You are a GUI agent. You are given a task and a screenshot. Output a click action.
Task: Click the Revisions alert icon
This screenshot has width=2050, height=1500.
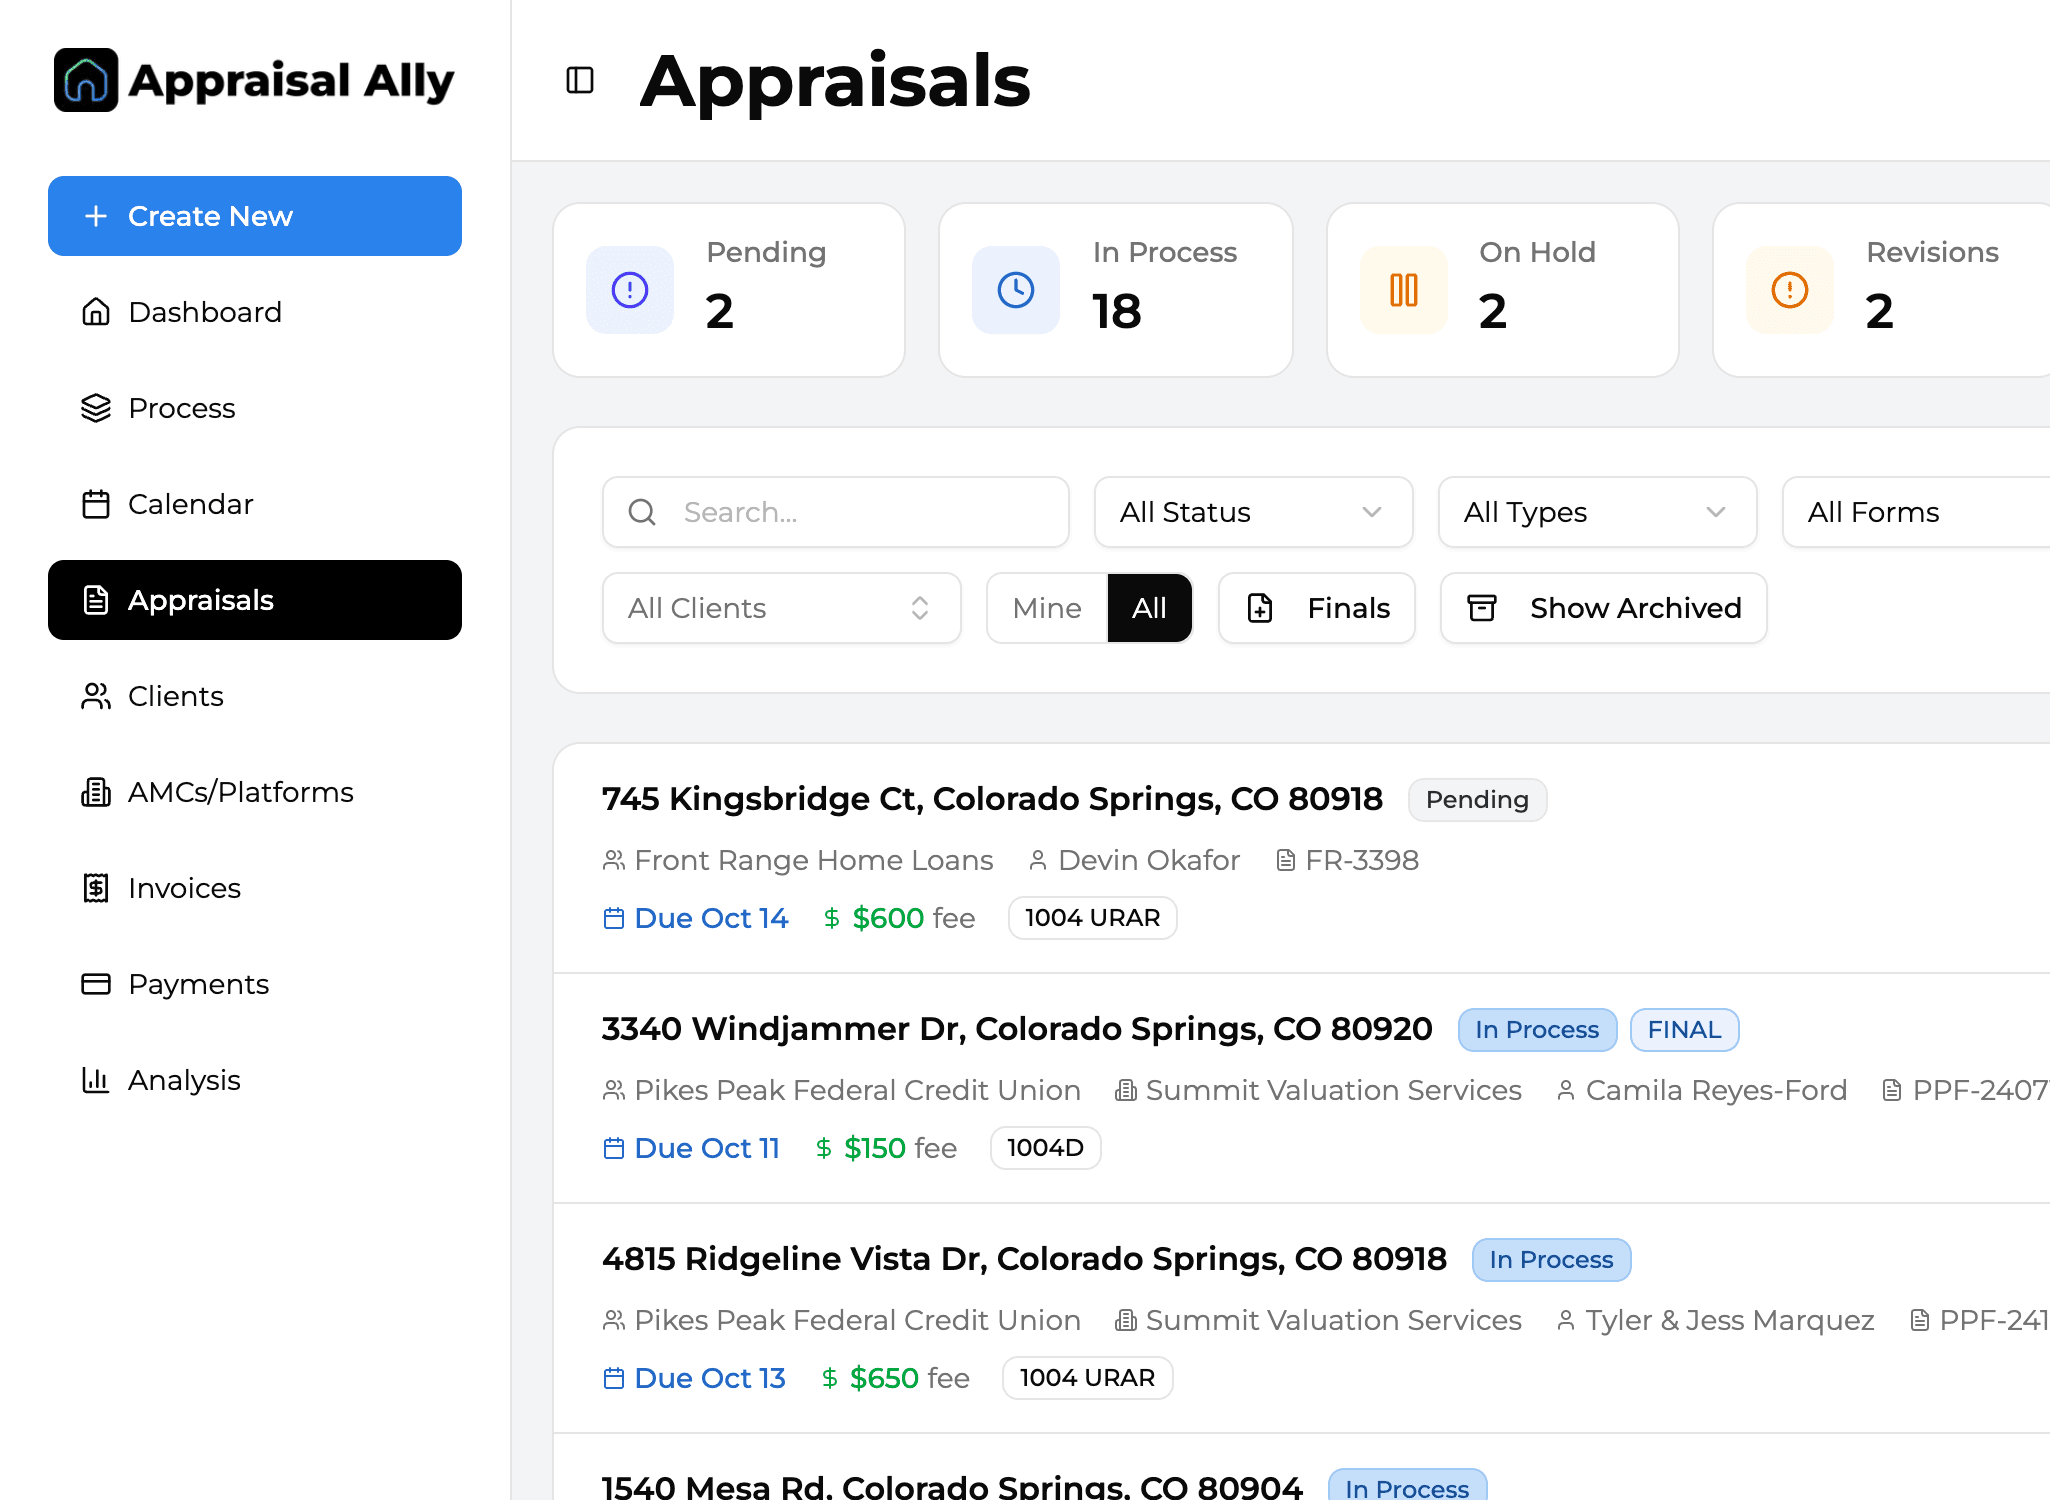(1790, 290)
